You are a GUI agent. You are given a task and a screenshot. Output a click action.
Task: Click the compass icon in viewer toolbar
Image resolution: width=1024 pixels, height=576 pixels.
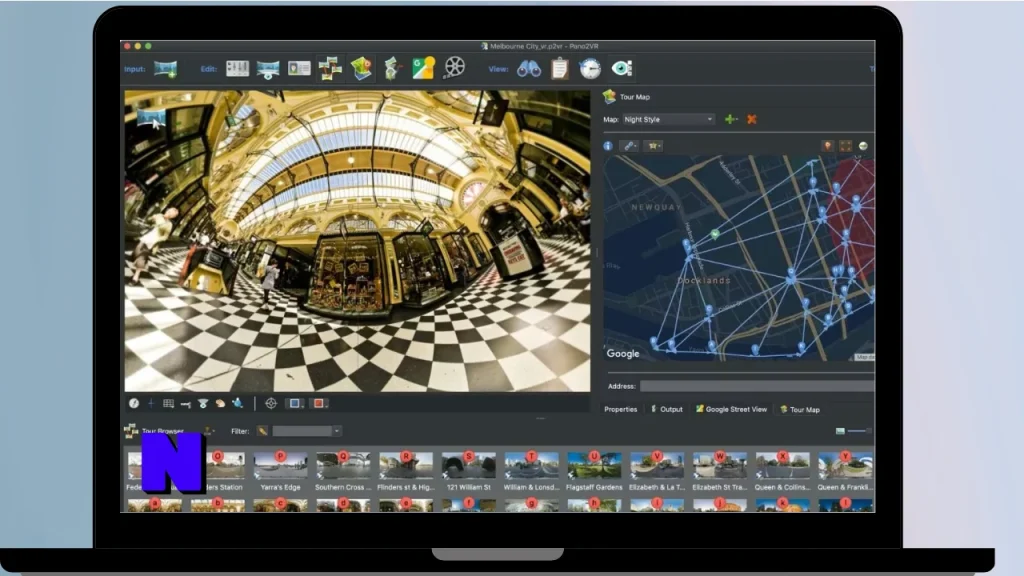134,404
